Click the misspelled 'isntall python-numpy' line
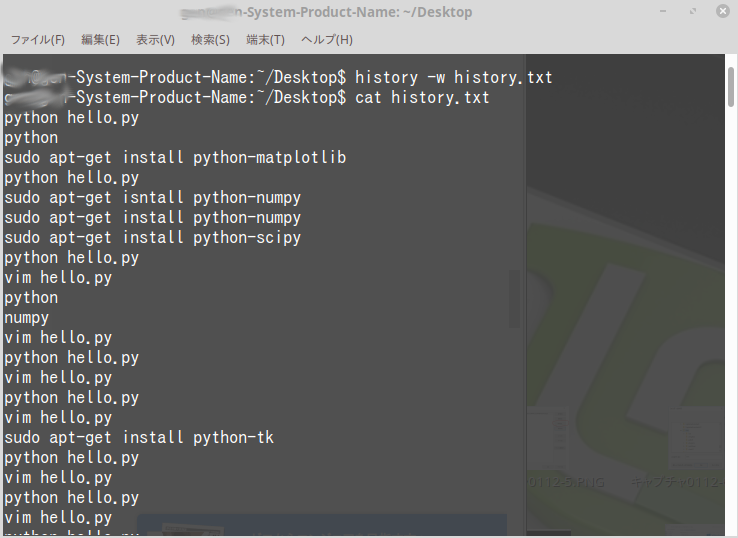The width and height of the screenshot is (738, 538). 152,198
